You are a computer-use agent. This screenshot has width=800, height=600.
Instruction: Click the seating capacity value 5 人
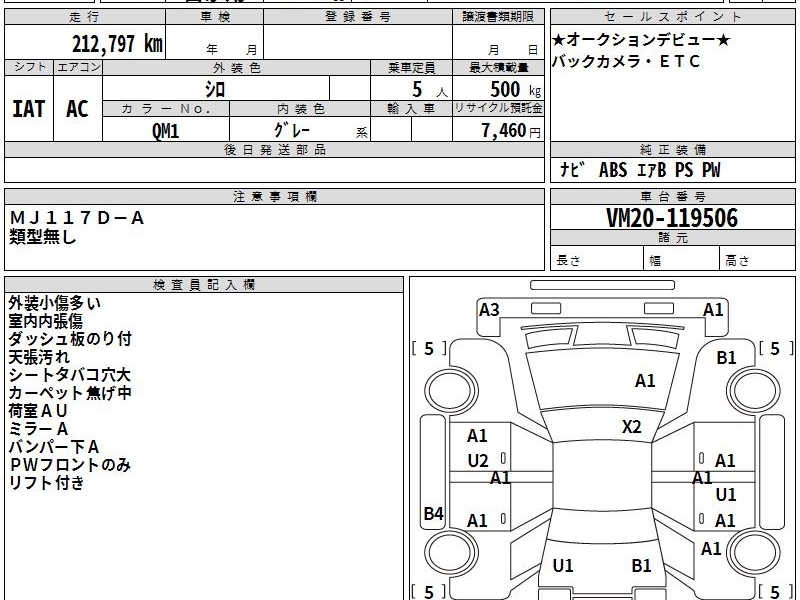430,90
